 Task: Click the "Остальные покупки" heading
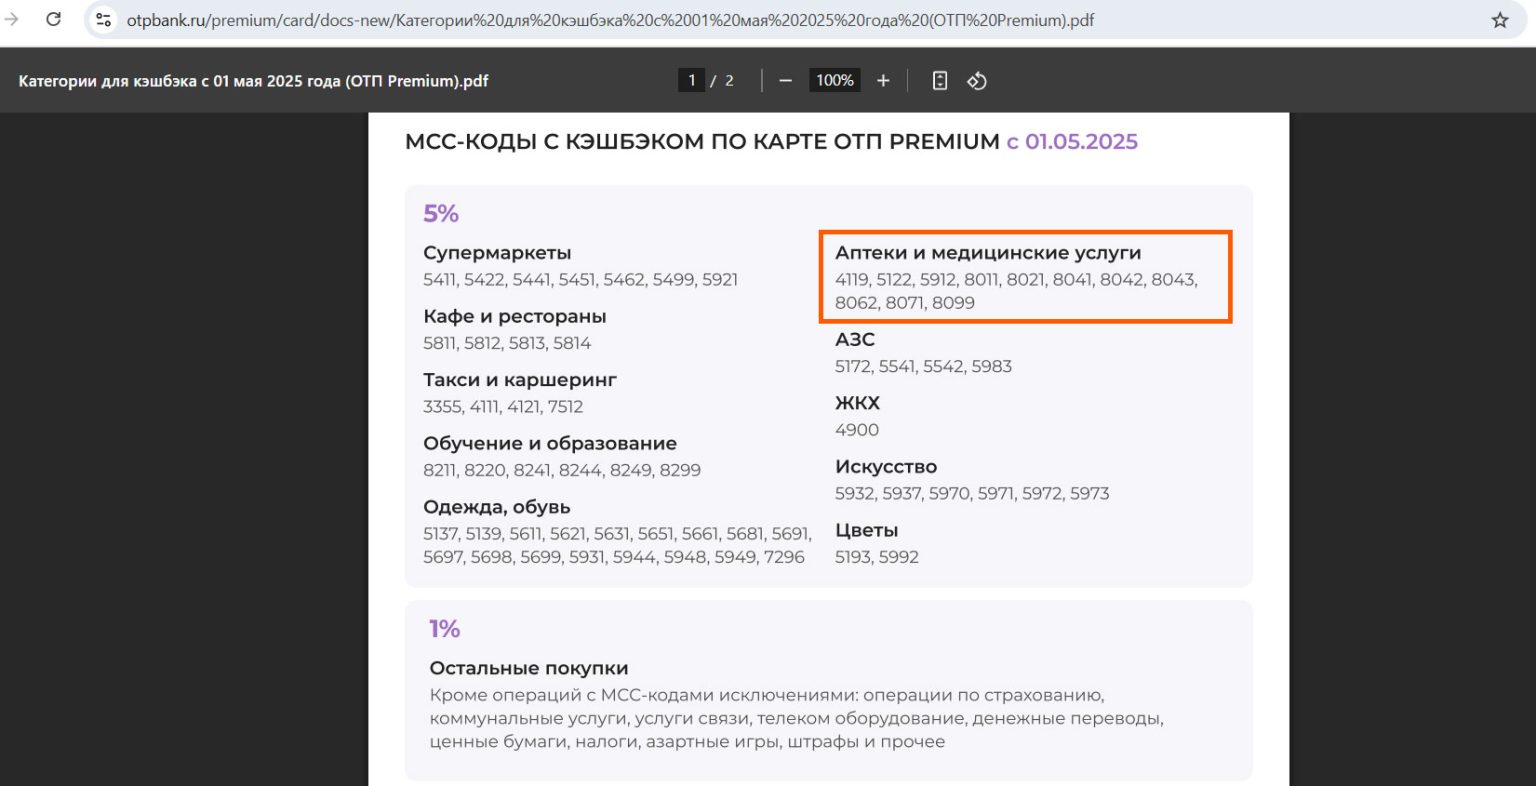[528, 668]
